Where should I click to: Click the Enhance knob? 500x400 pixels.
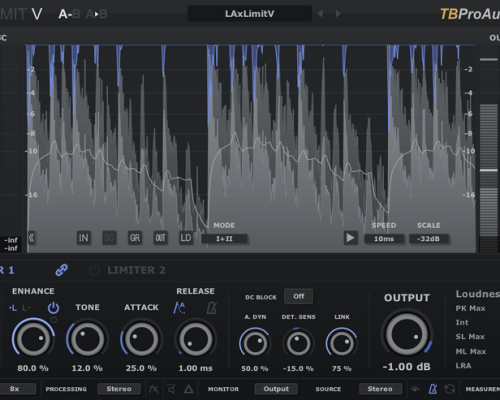coord(33,339)
